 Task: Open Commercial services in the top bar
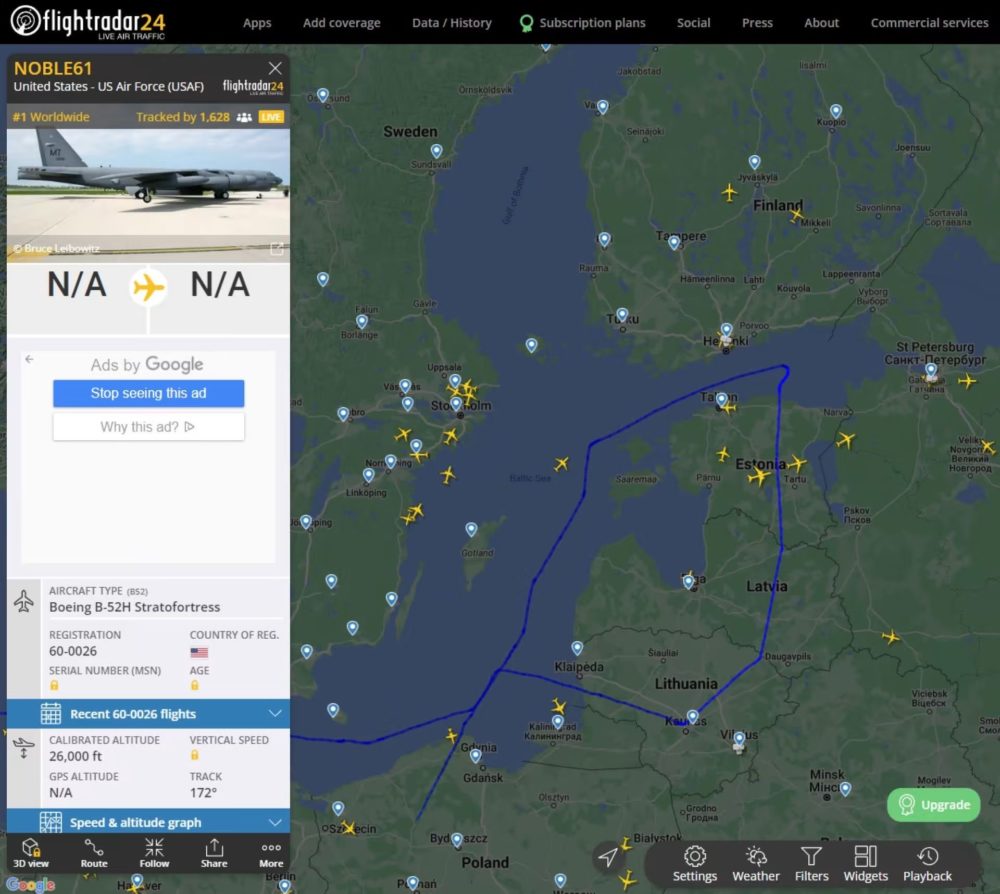(929, 23)
